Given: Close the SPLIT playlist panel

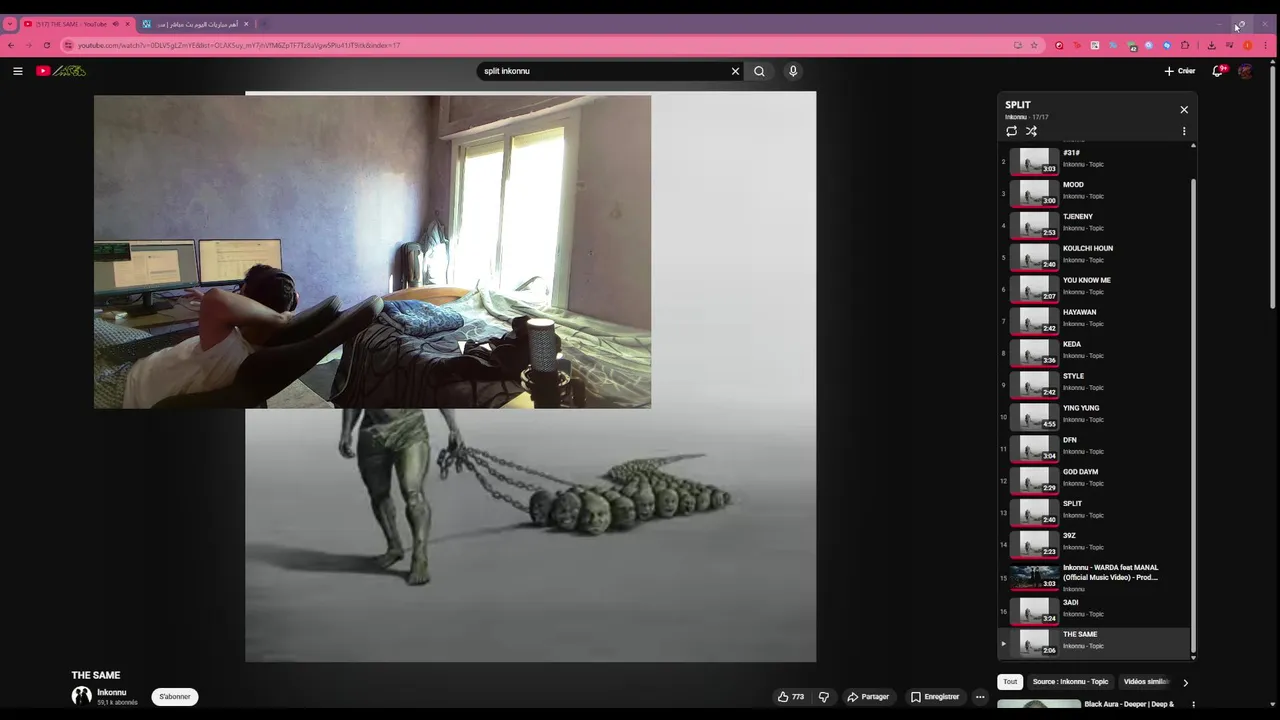Looking at the screenshot, I should click(1184, 110).
